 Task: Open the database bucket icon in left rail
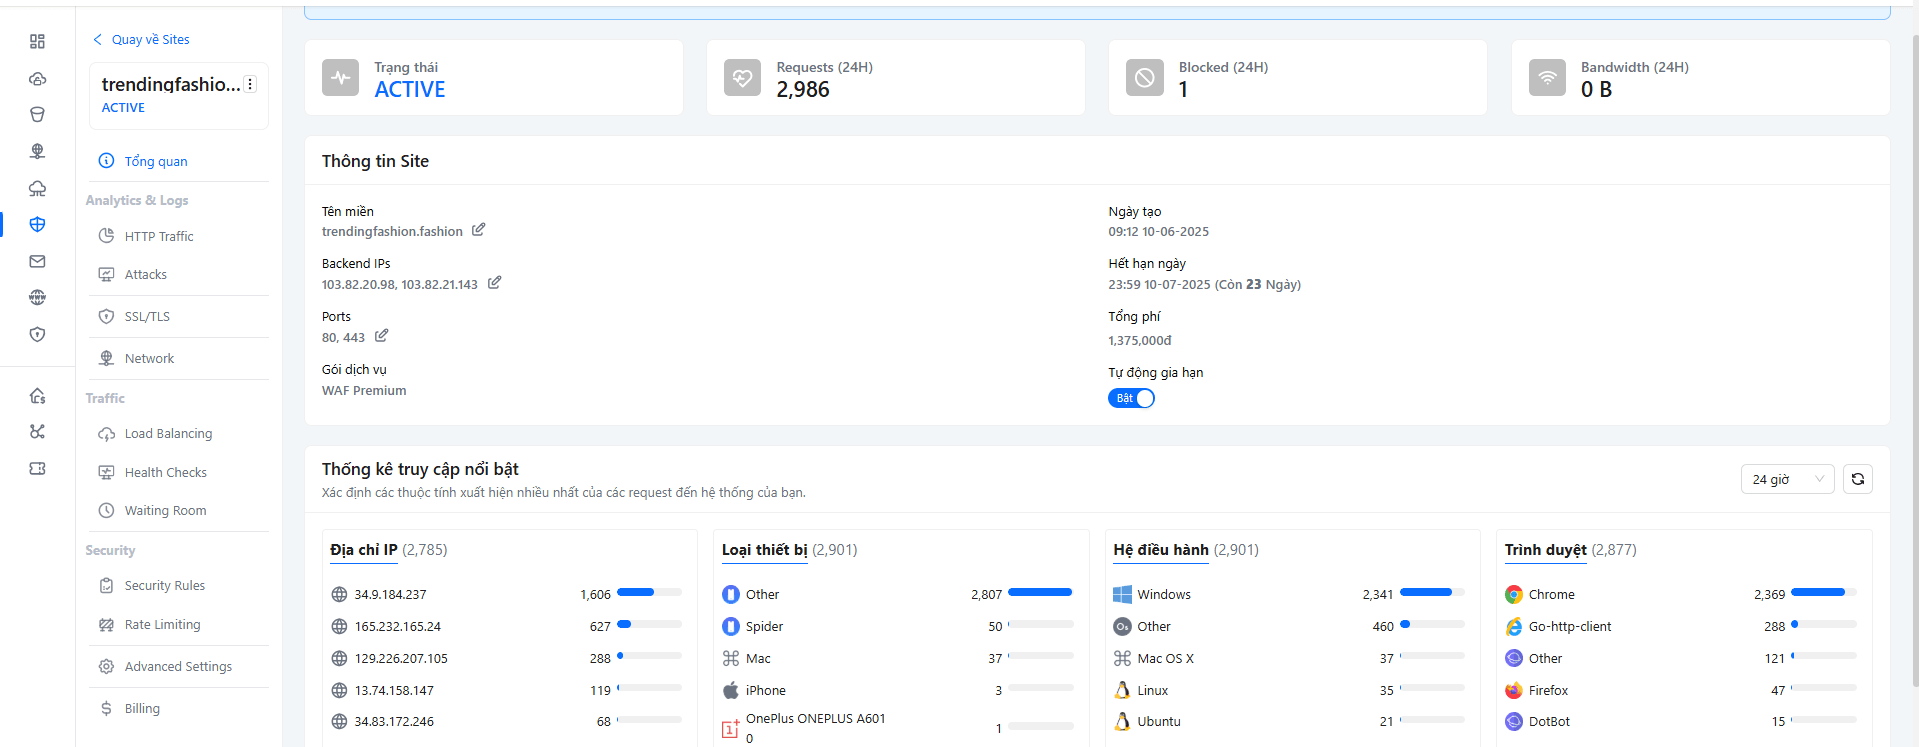(x=37, y=114)
